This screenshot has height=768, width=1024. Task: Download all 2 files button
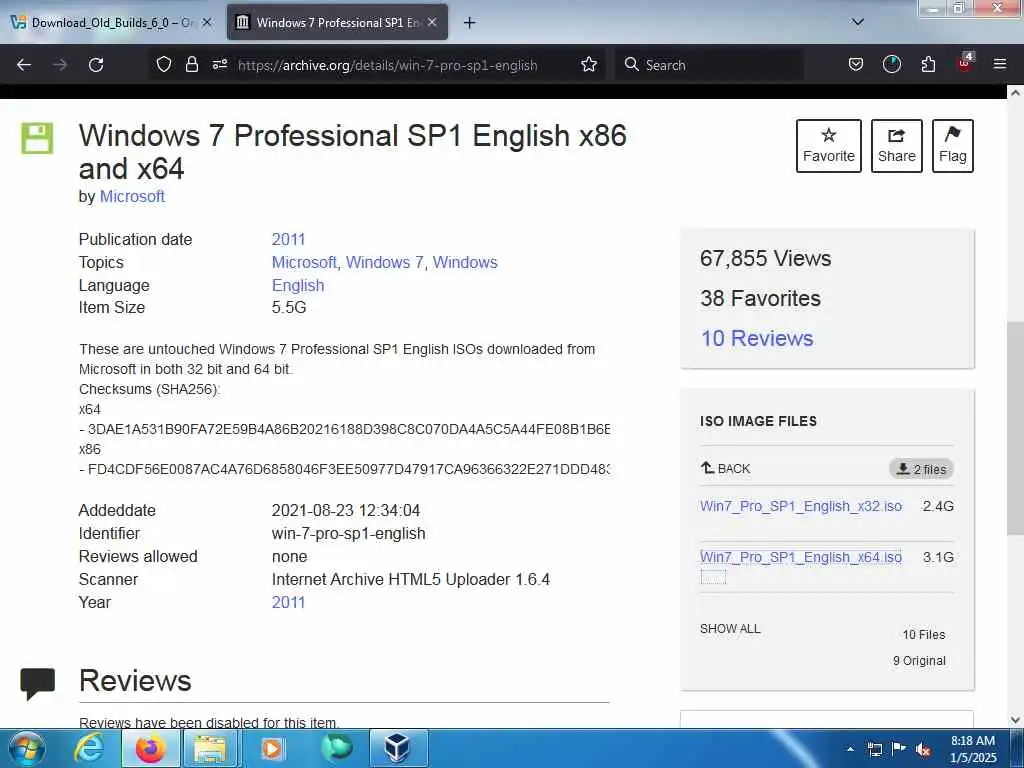921,469
